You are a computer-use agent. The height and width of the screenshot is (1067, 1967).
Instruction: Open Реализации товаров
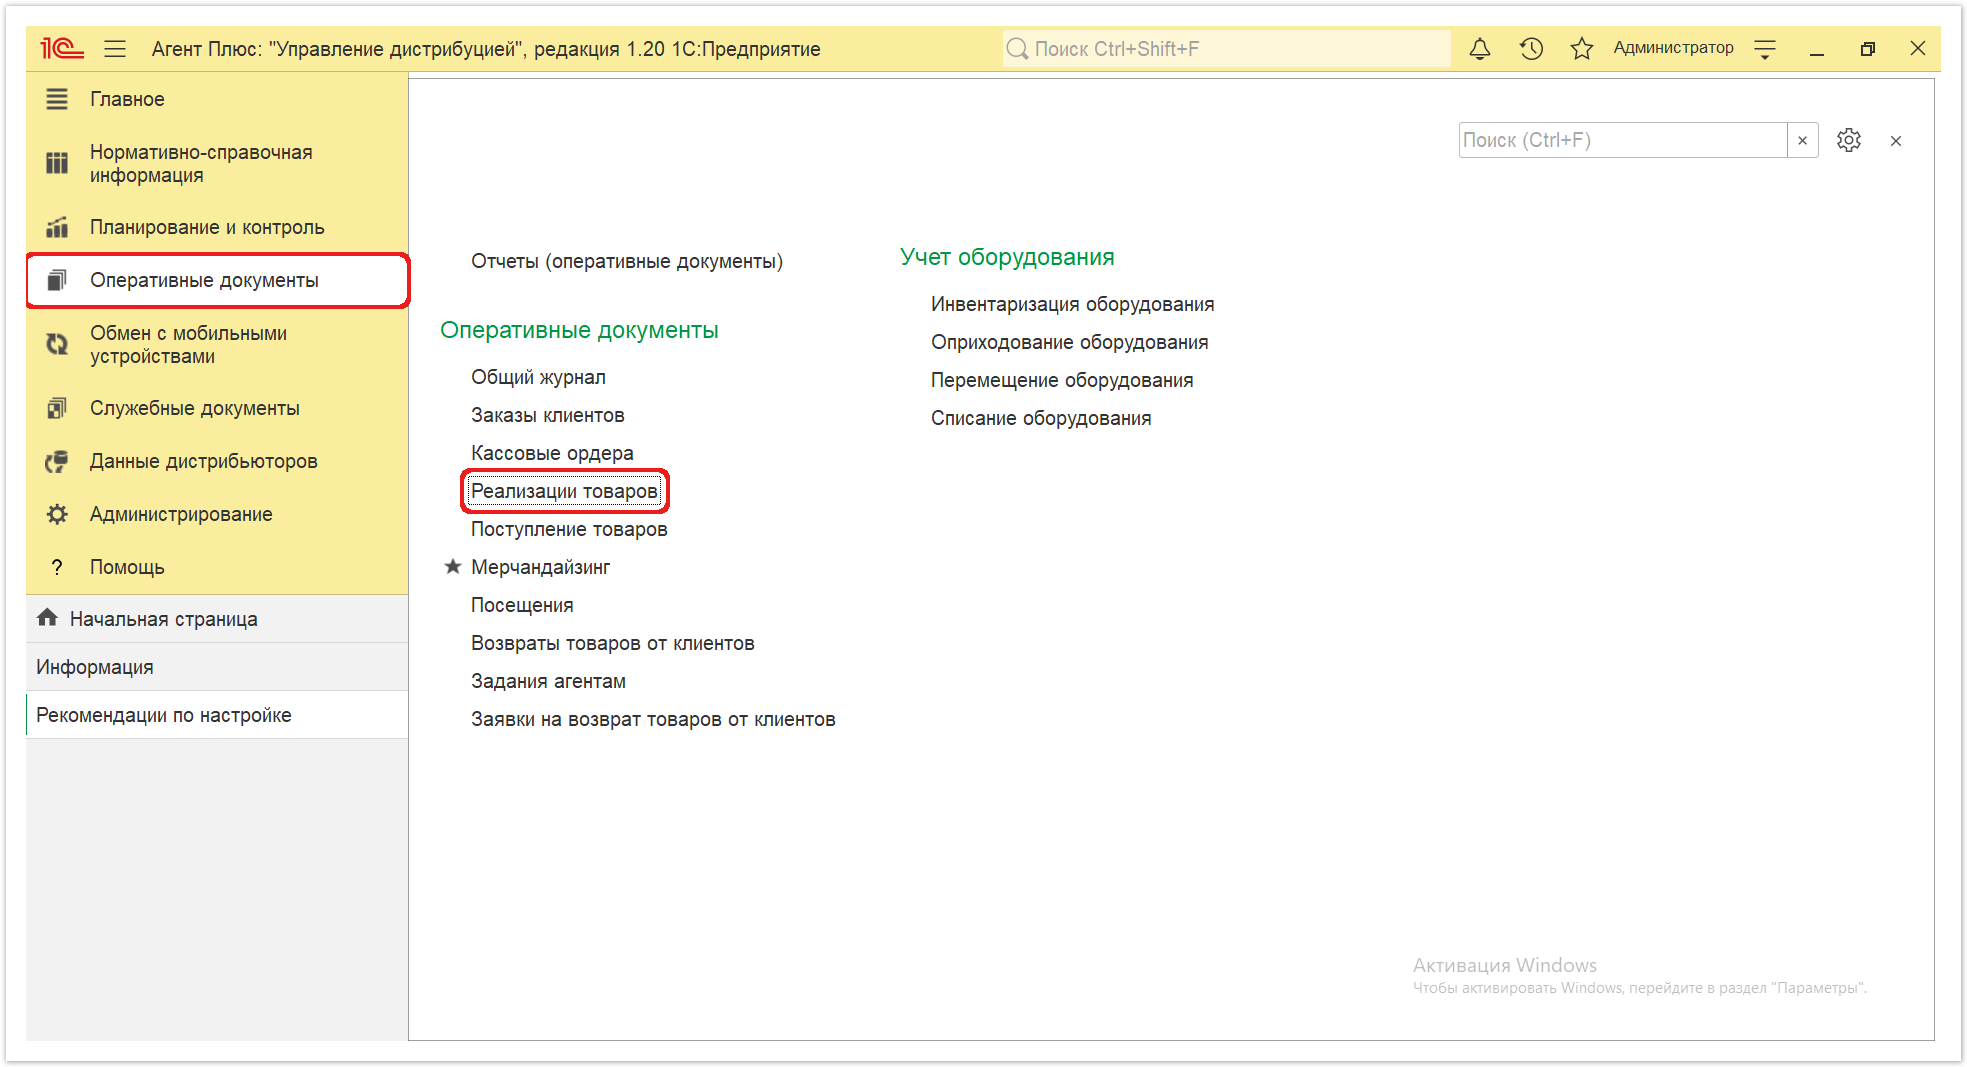point(564,491)
